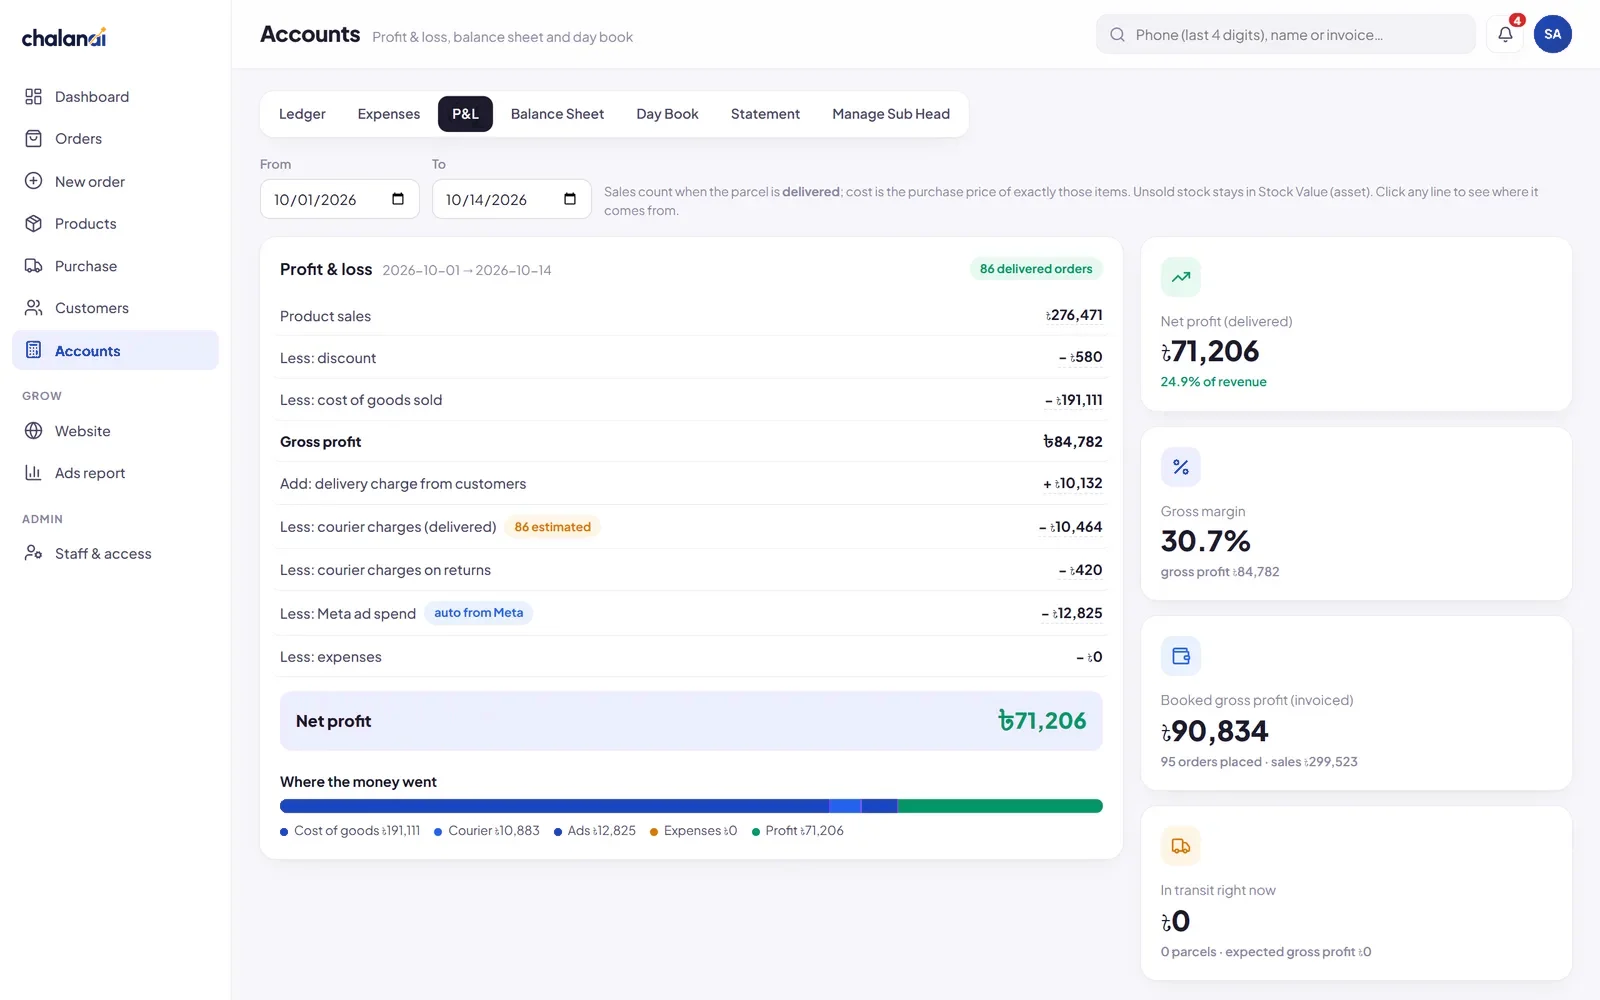The height and width of the screenshot is (1000, 1600).
Task: Click the Less: discount line
Action: 691,358
